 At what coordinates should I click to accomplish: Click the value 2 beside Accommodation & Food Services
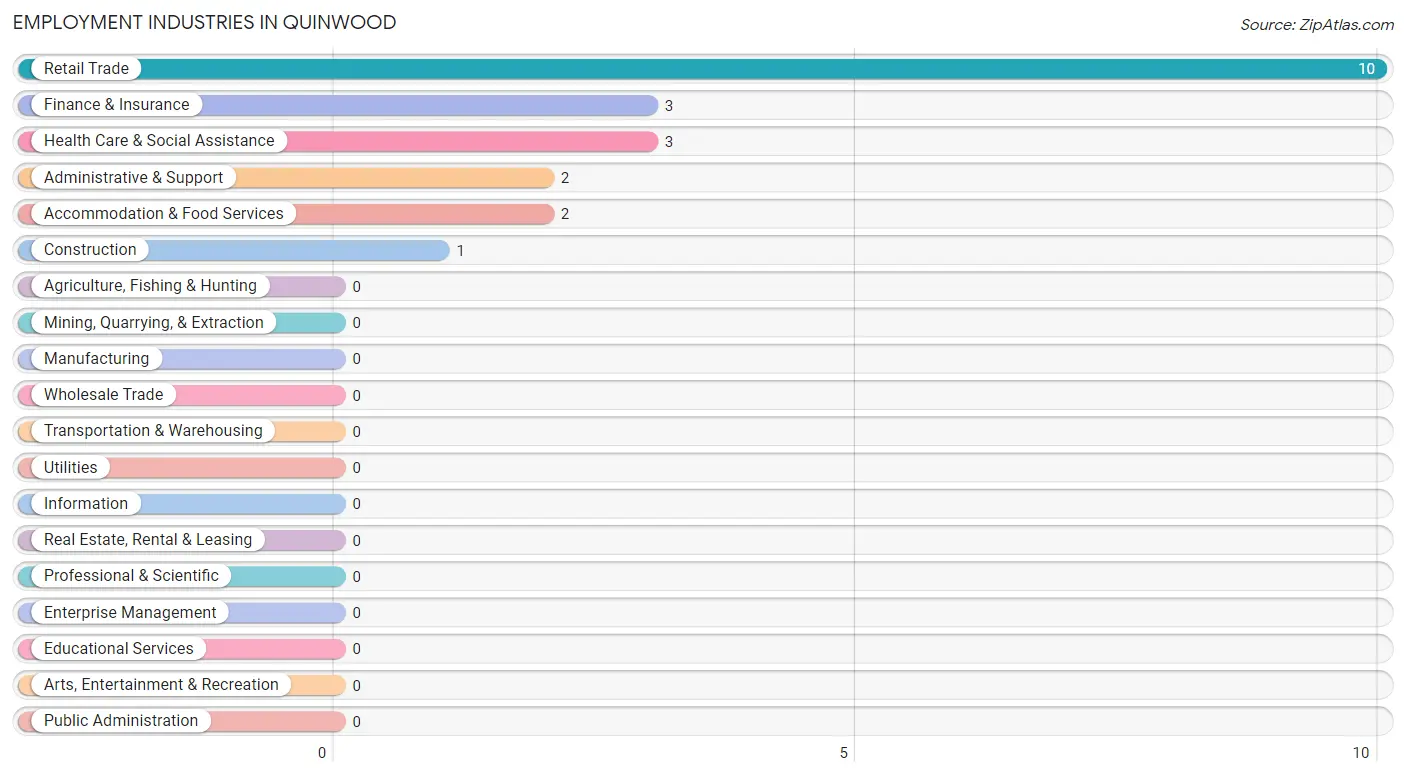[x=565, y=214]
